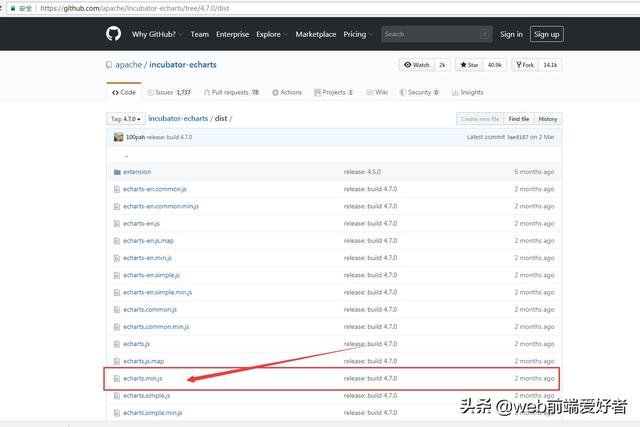Select the Code tab

point(124,92)
